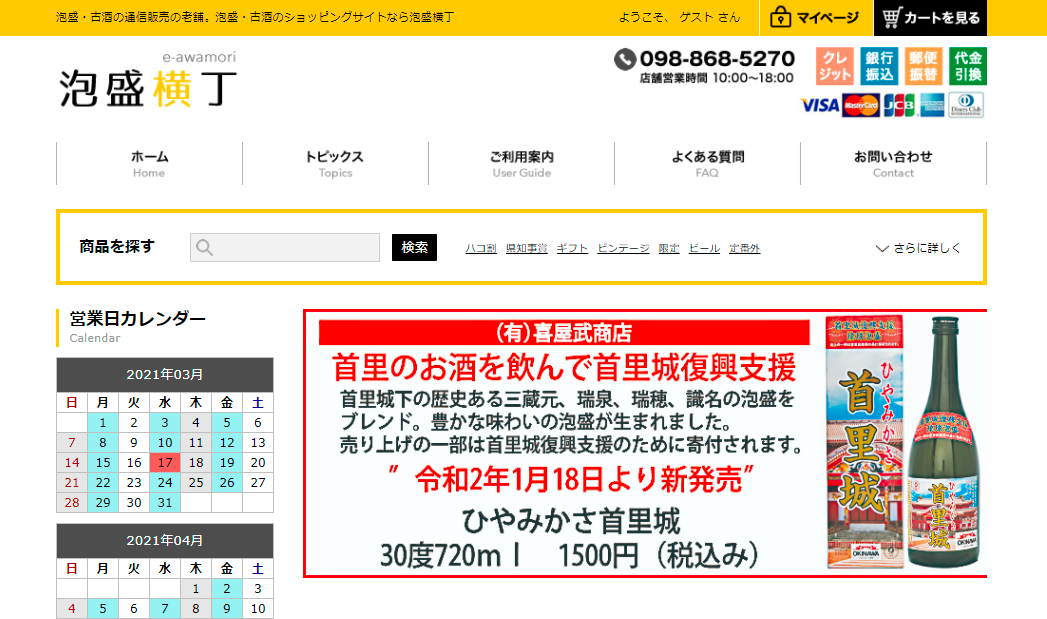Image resolution: width=1047 pixels, height=619 pixels.
Task: Open ご利用案内 User Guide
Action: click(521, 164)
